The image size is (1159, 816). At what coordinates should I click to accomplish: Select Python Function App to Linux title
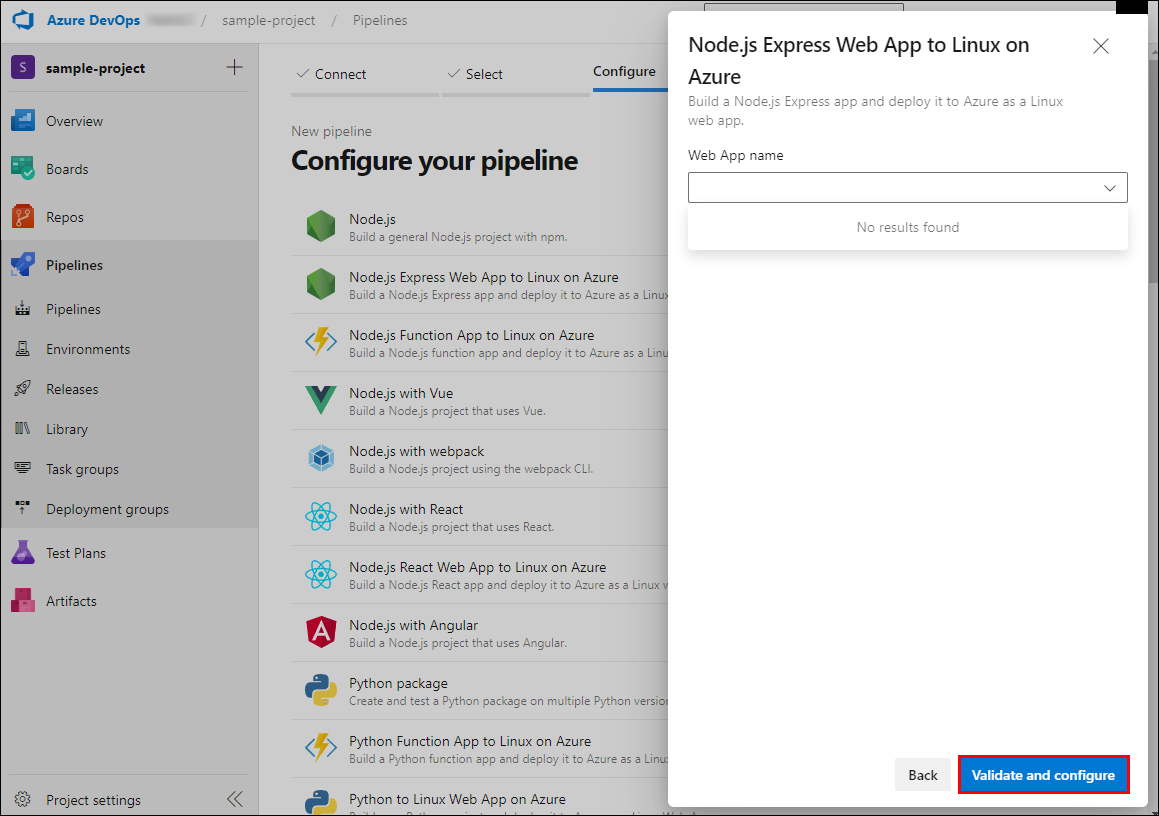point(470,741)
